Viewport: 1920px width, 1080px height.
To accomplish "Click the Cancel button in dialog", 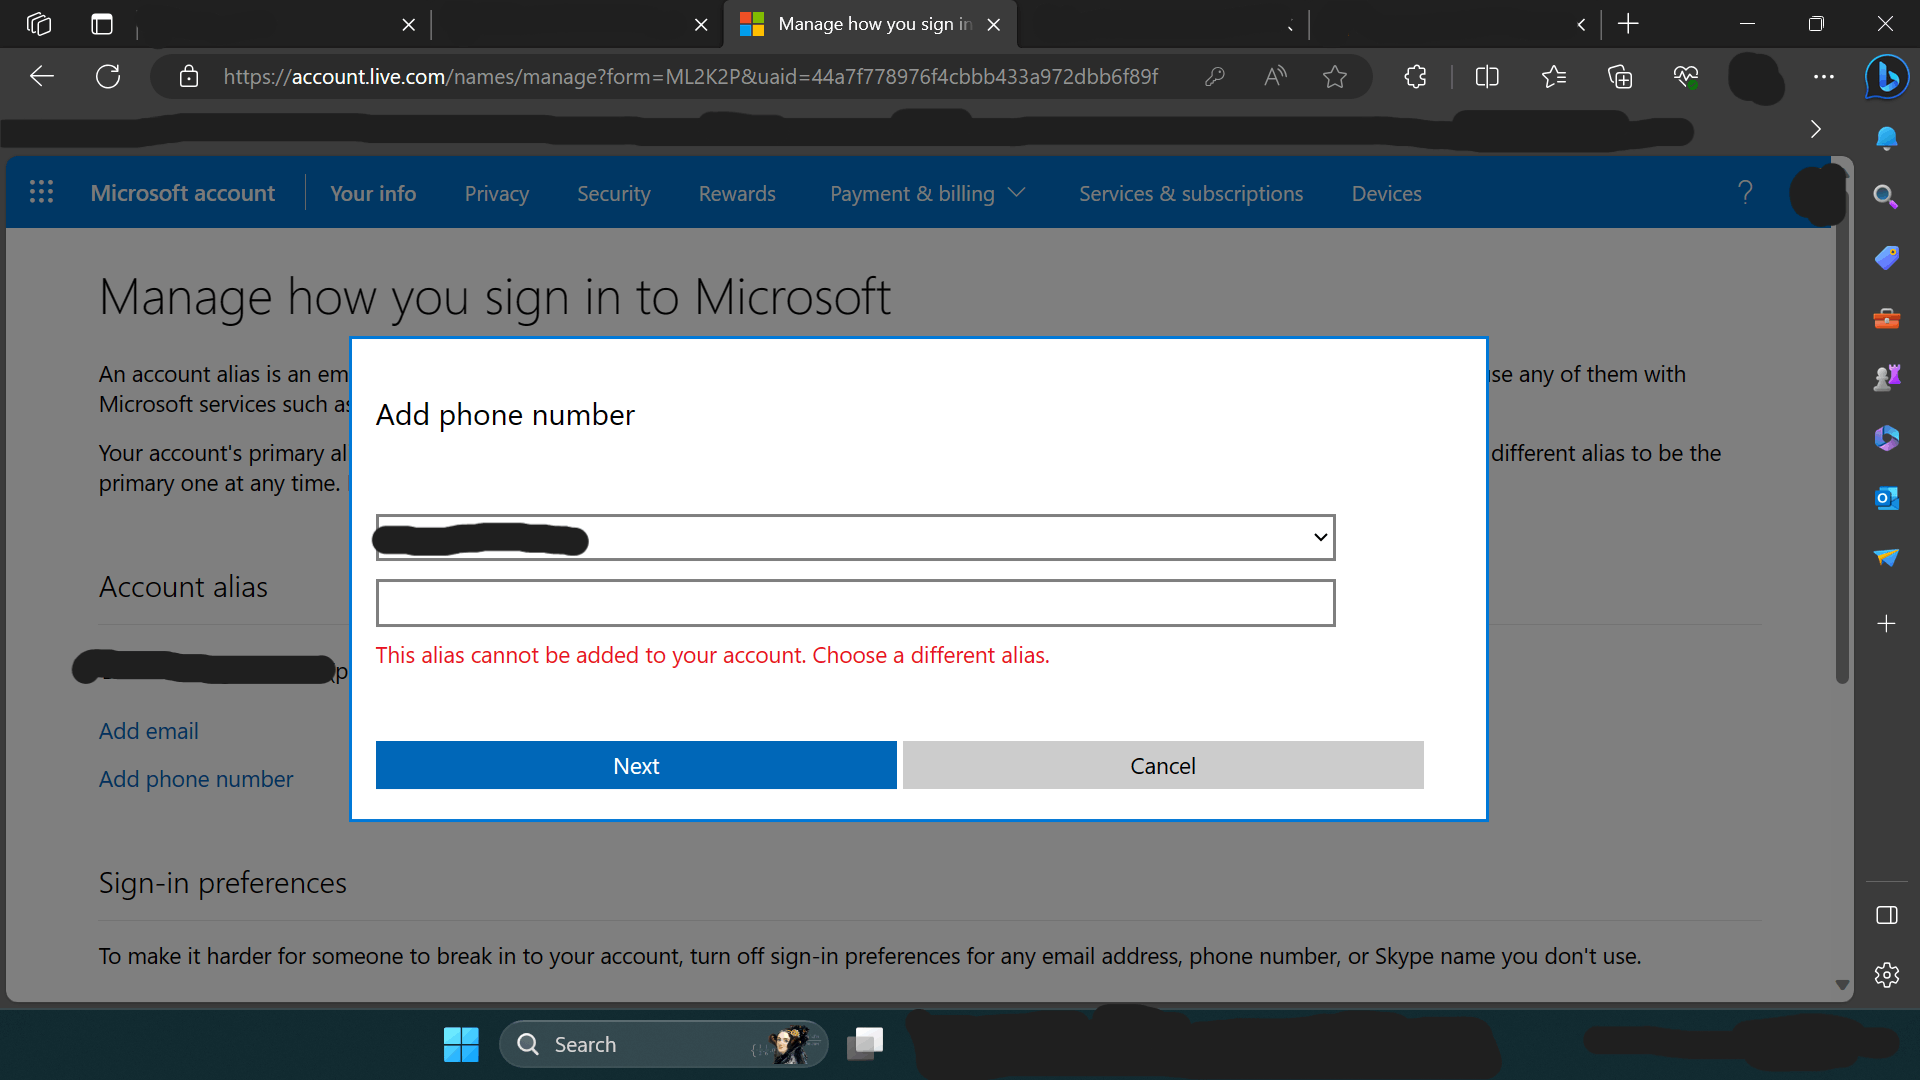I will (1162, 766).
